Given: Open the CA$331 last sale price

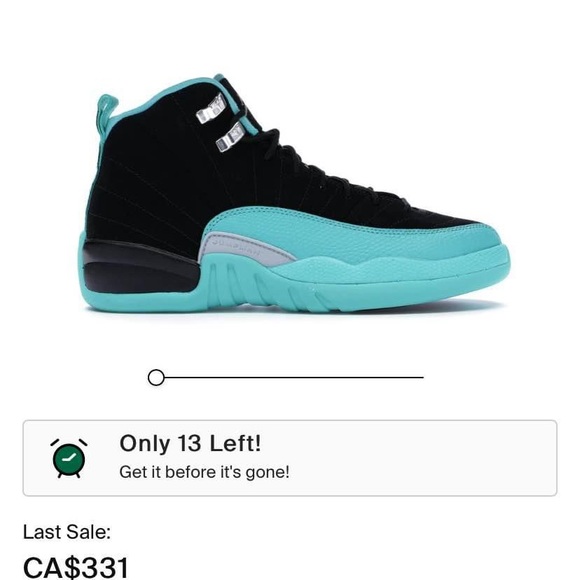Looking at the screenshot, I should pyautogui.click(x=76, y=566).
